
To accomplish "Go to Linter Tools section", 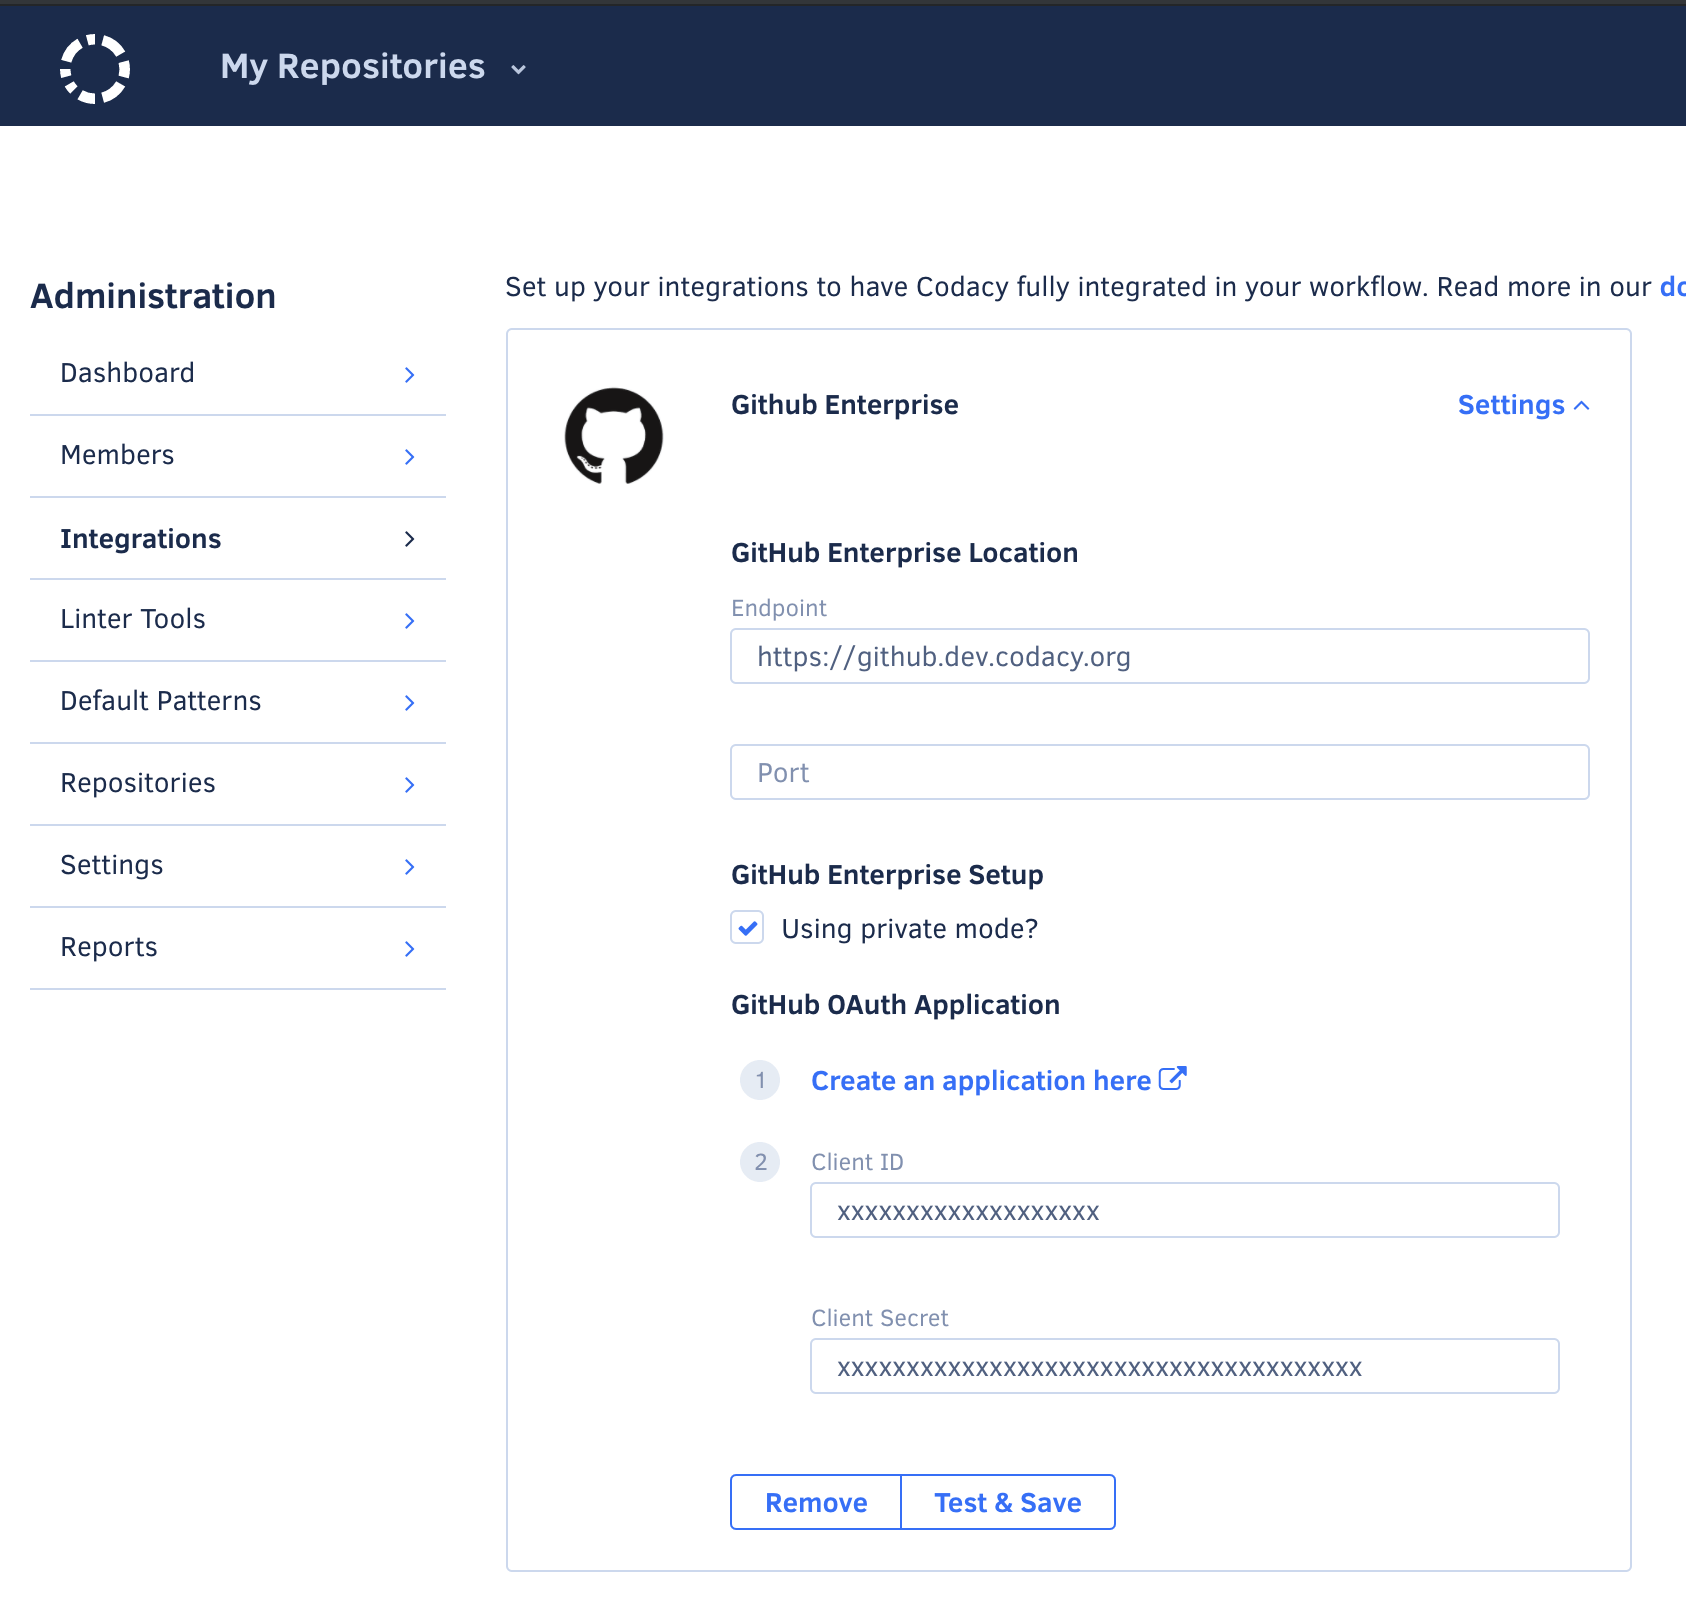I will [238, 620].
